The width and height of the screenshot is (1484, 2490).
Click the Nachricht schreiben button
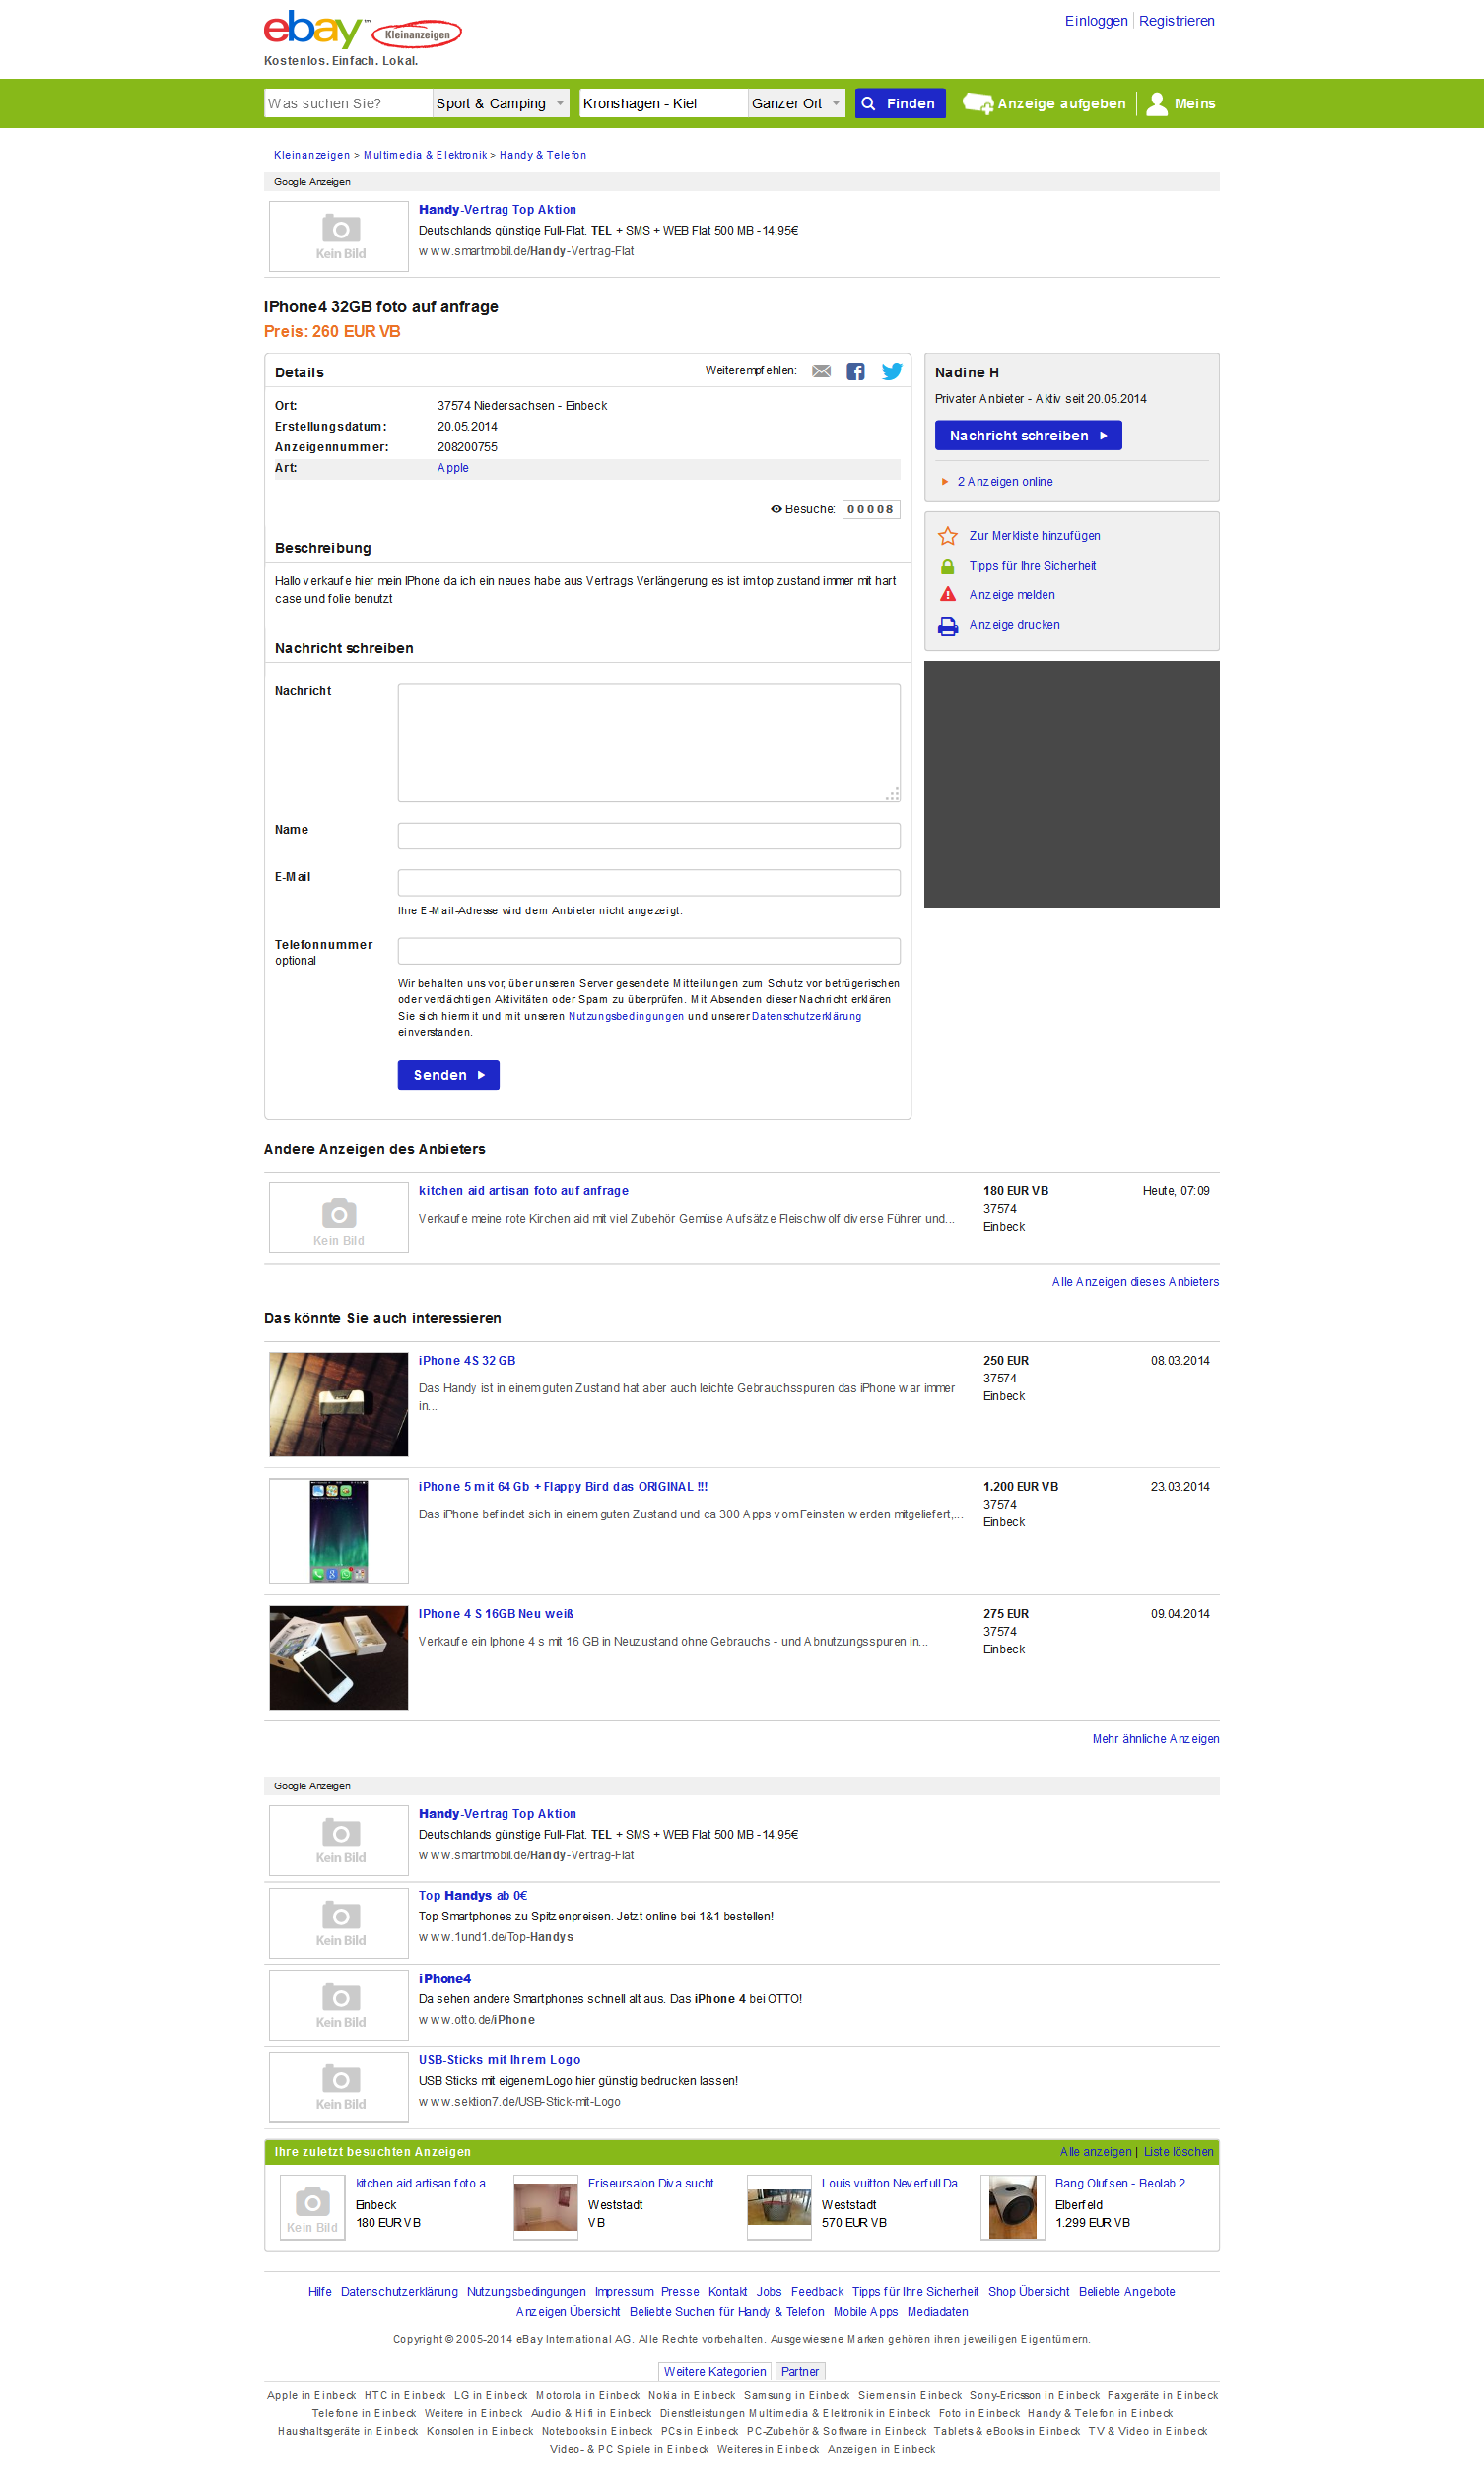1028,436
